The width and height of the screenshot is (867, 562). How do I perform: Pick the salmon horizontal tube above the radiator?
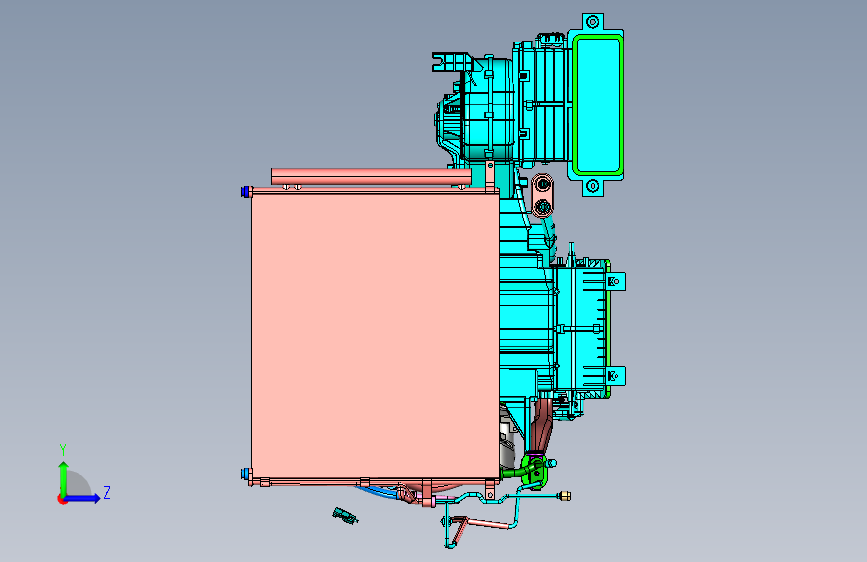click(371, 177)
